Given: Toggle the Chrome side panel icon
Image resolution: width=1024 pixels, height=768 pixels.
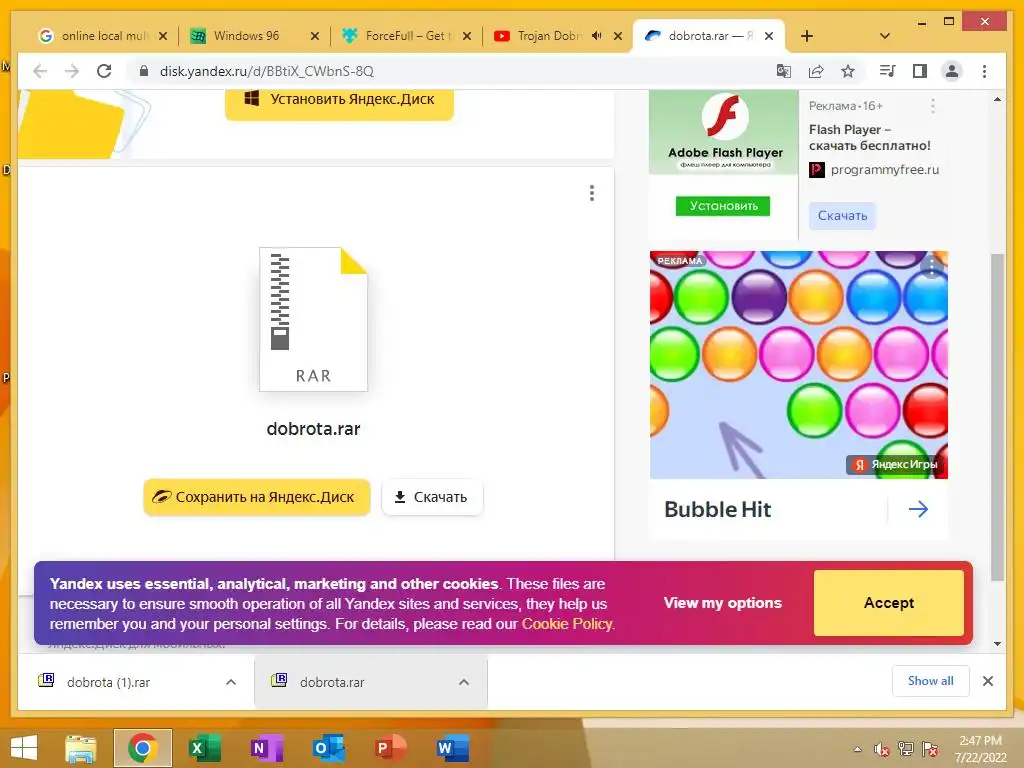Looking at the screenshot, I should [920, 71].
